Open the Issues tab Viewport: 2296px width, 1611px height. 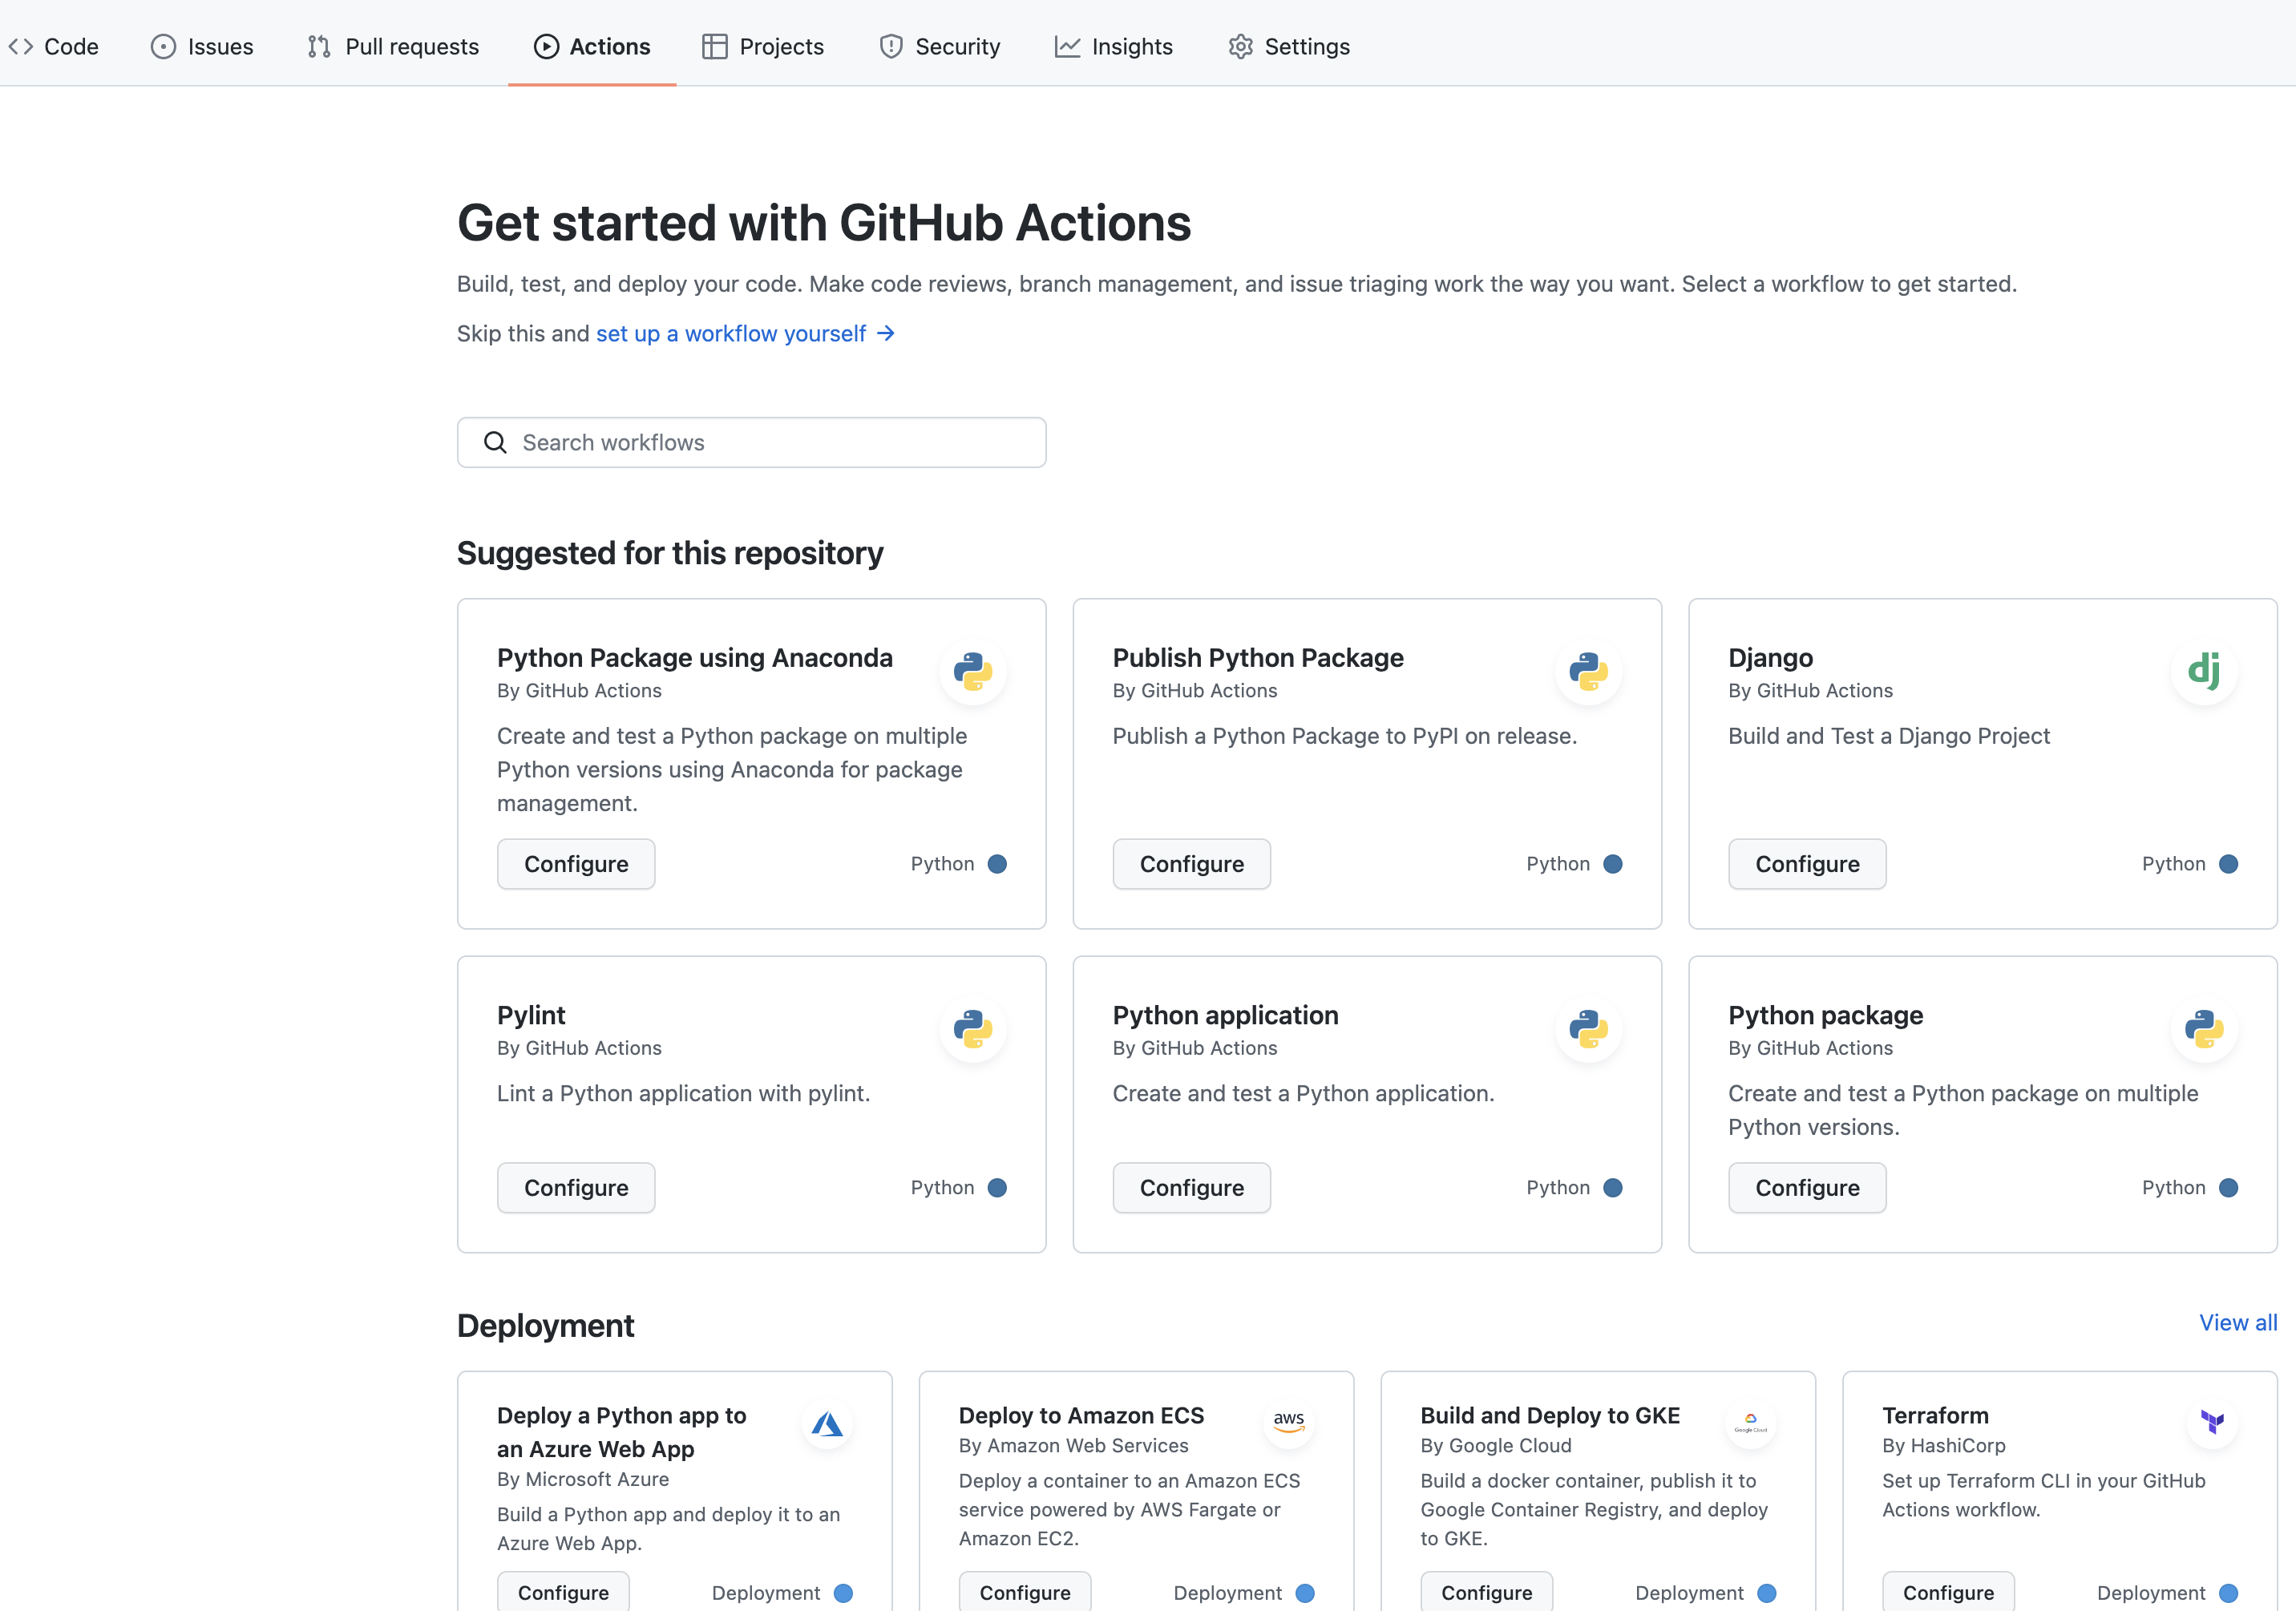pyautogui.click(x=202, y=46)
